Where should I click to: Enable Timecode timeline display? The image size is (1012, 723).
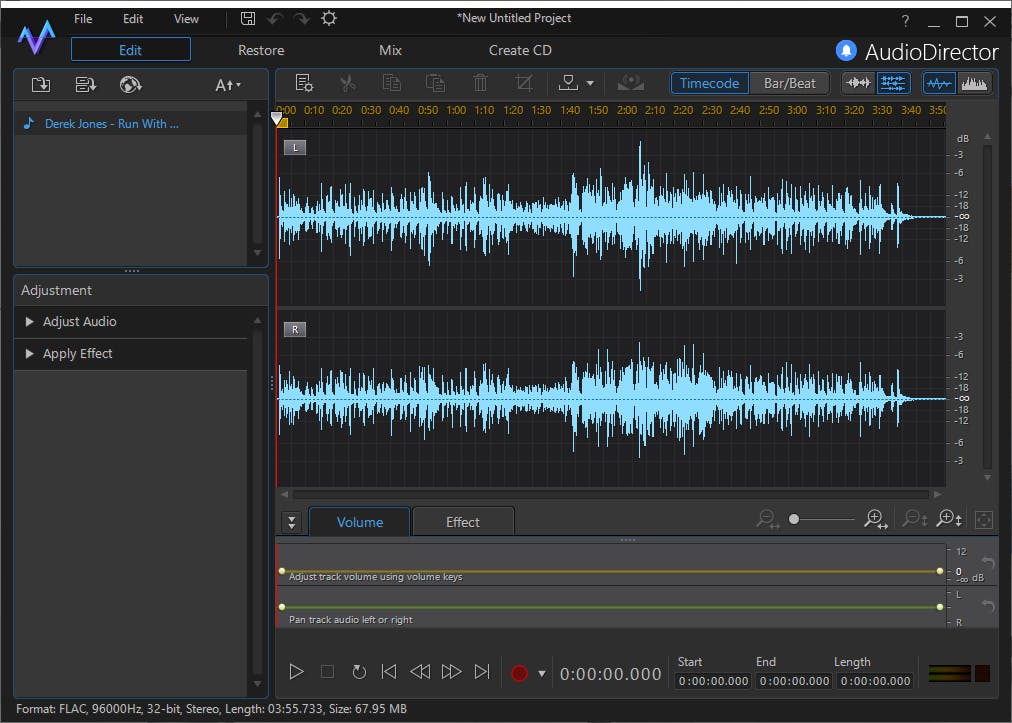[709, 83]
